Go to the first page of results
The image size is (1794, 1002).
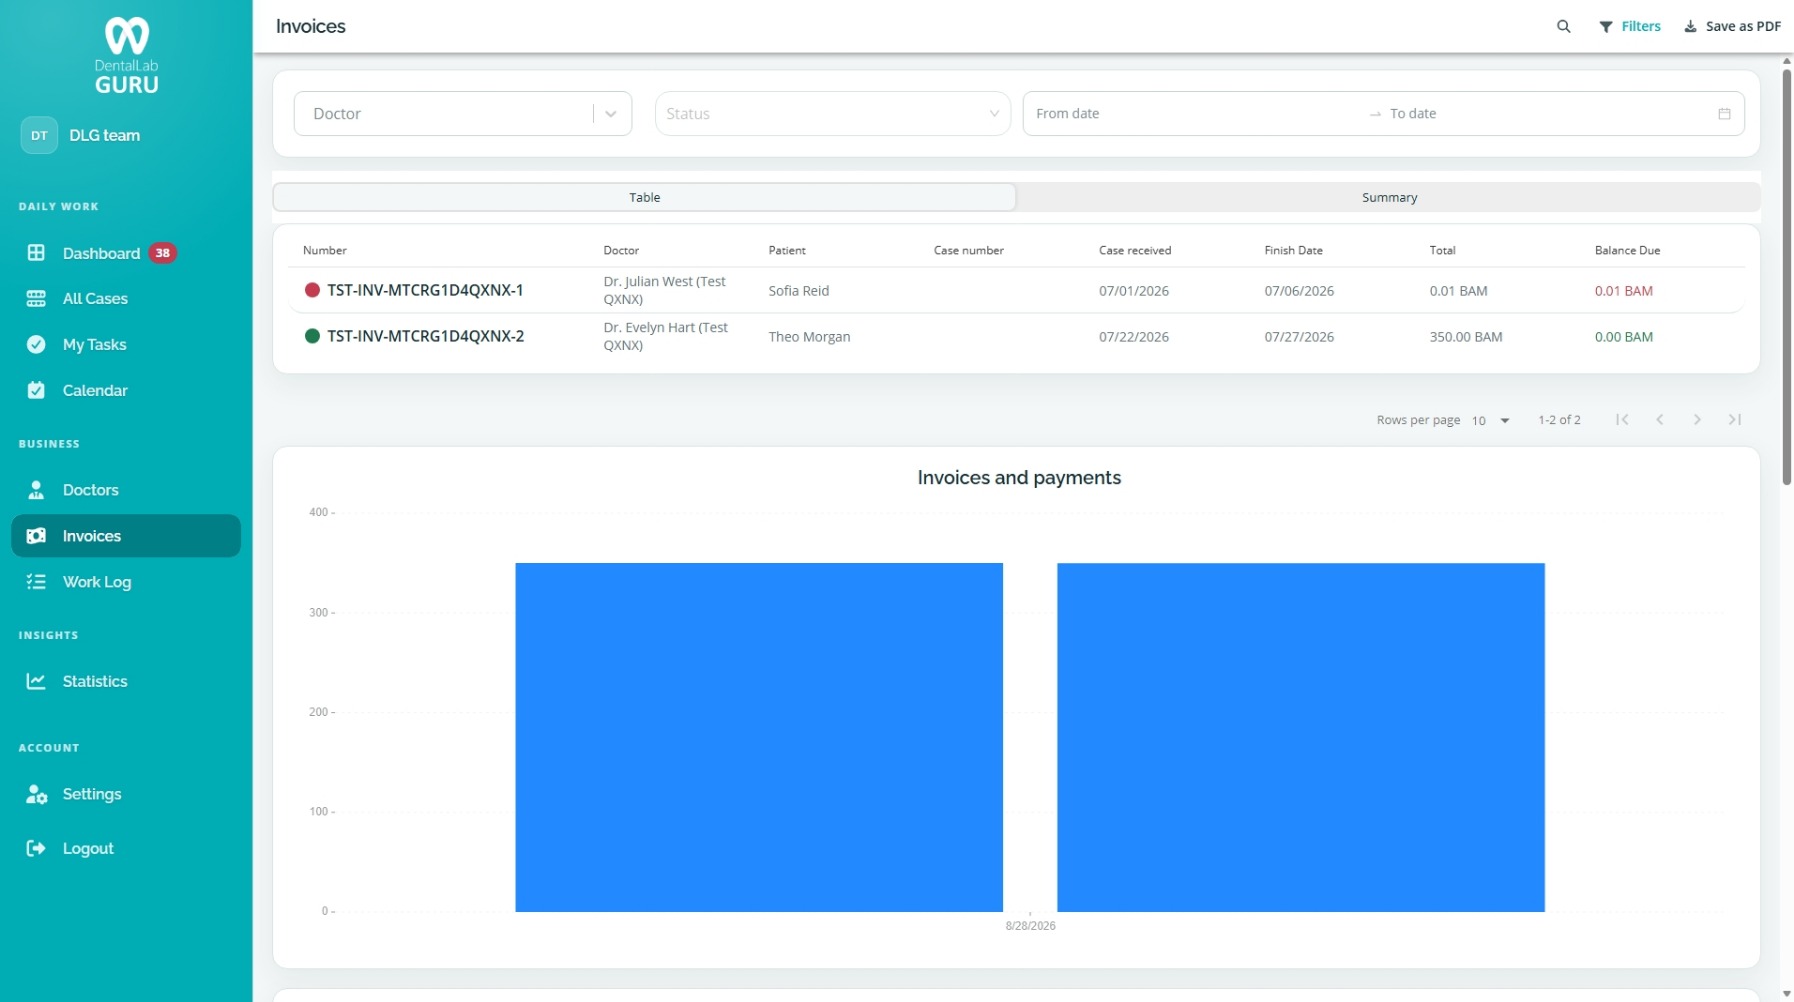1622,420
